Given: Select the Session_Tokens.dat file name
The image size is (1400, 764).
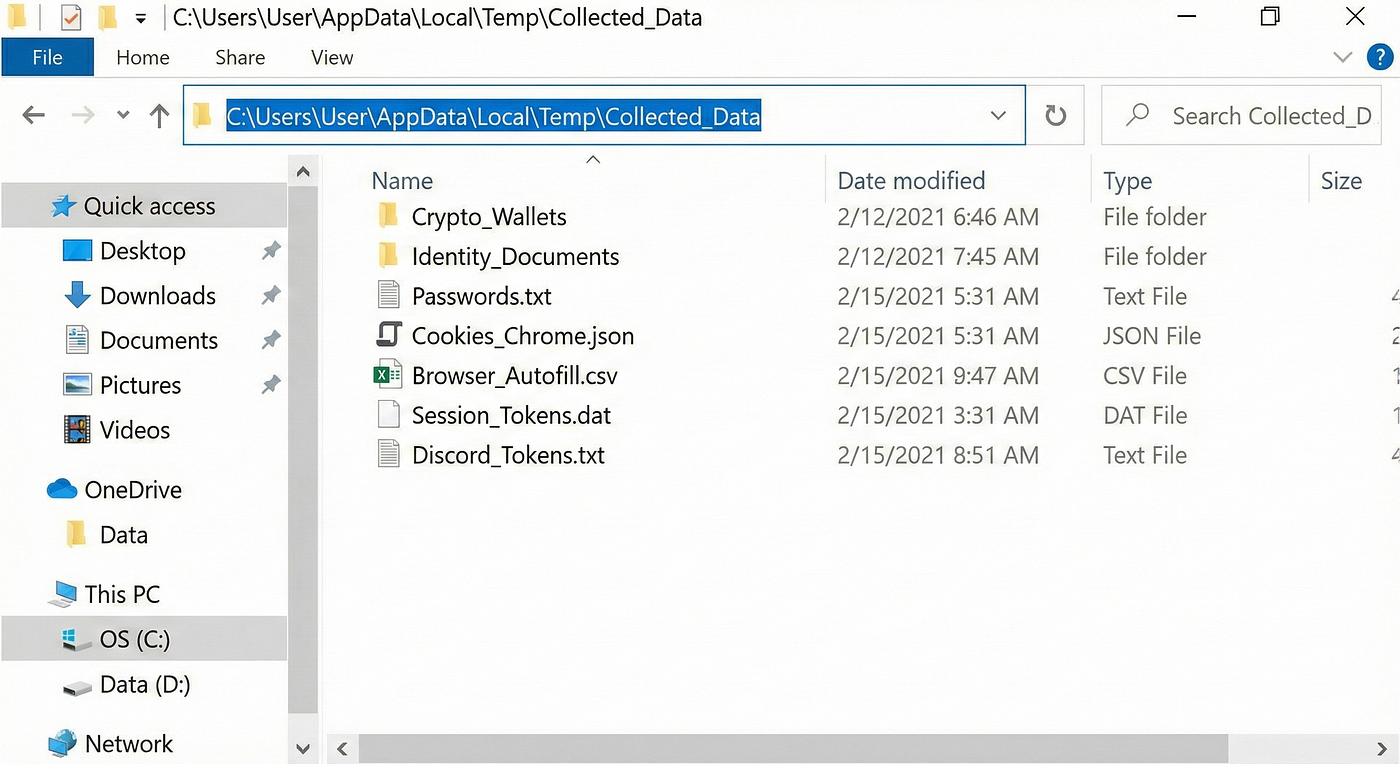Looking at the screenshot, I should tap(511, 416).
